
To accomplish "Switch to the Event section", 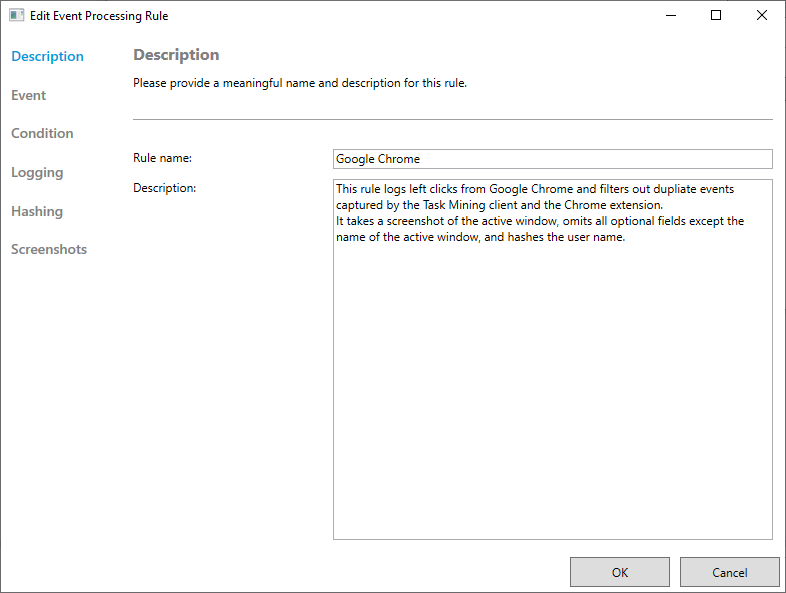I will [x=28, y=95].
